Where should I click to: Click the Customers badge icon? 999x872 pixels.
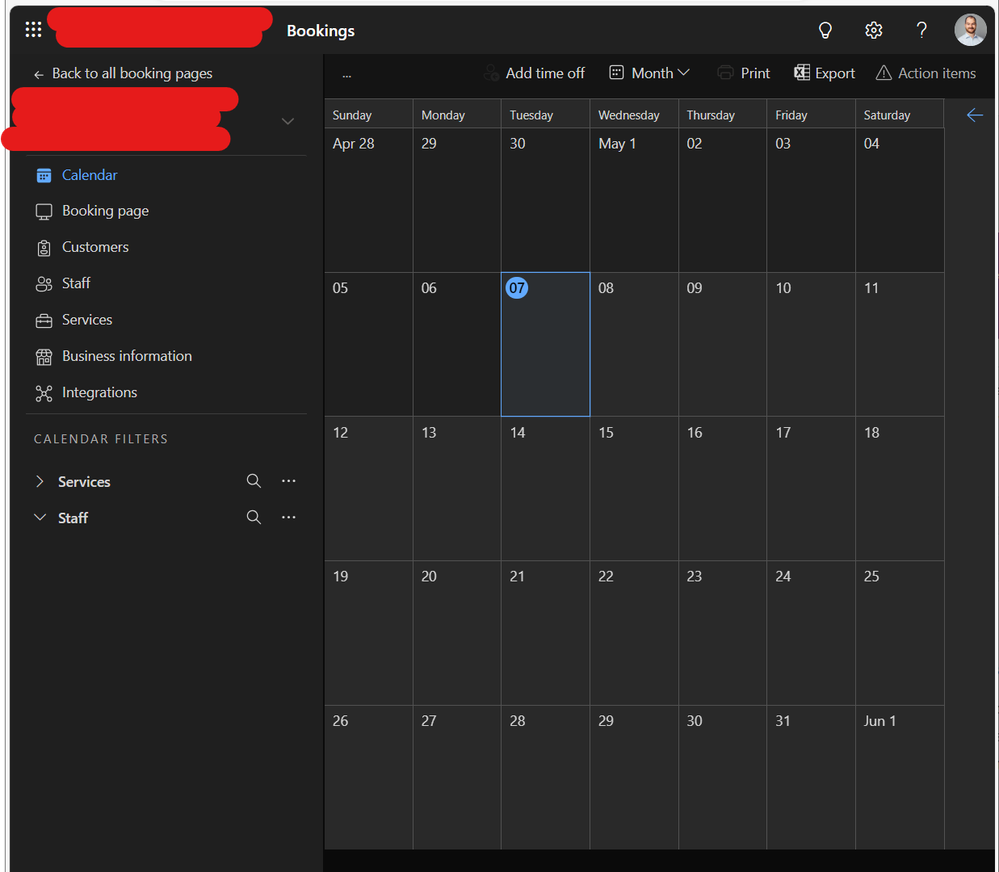pos(43,248)
